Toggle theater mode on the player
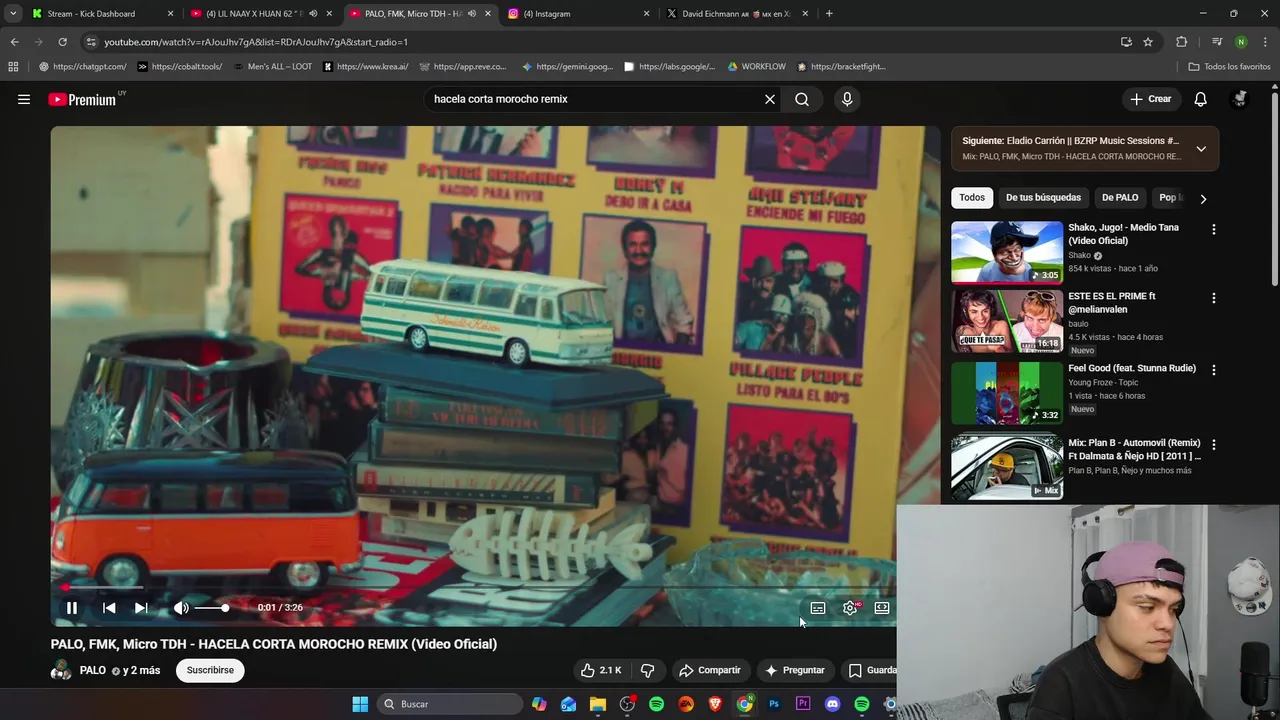 click(882, 608)
